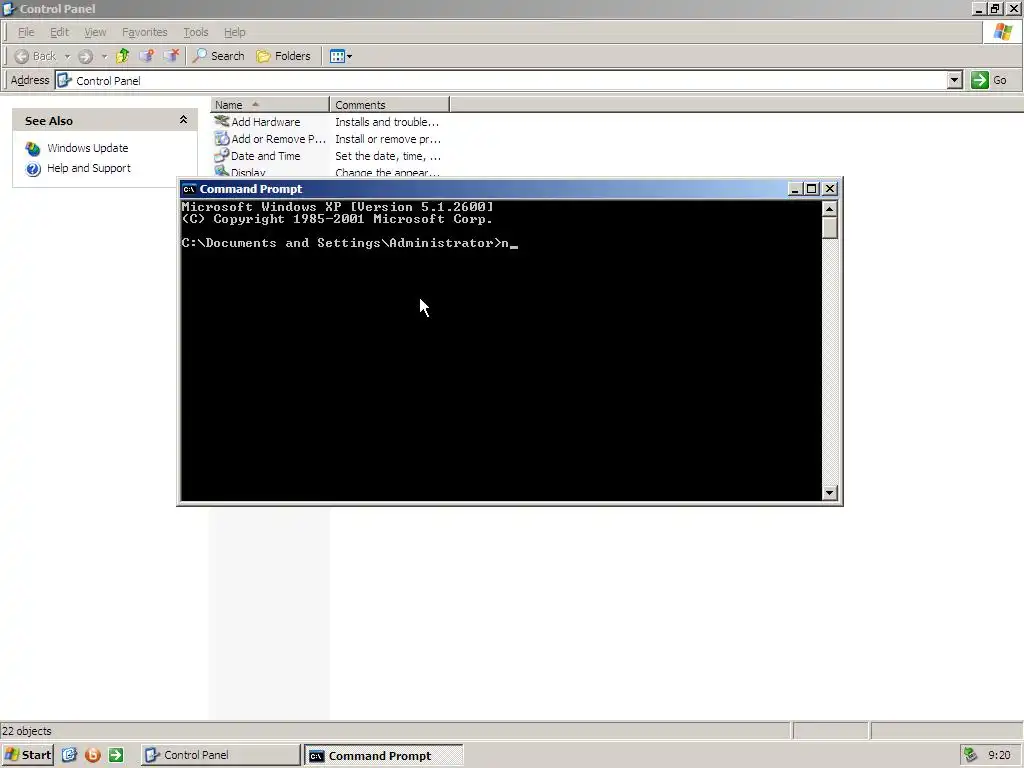
Task: Minimize the Command Prompt window
Action: tap(795, 189)
